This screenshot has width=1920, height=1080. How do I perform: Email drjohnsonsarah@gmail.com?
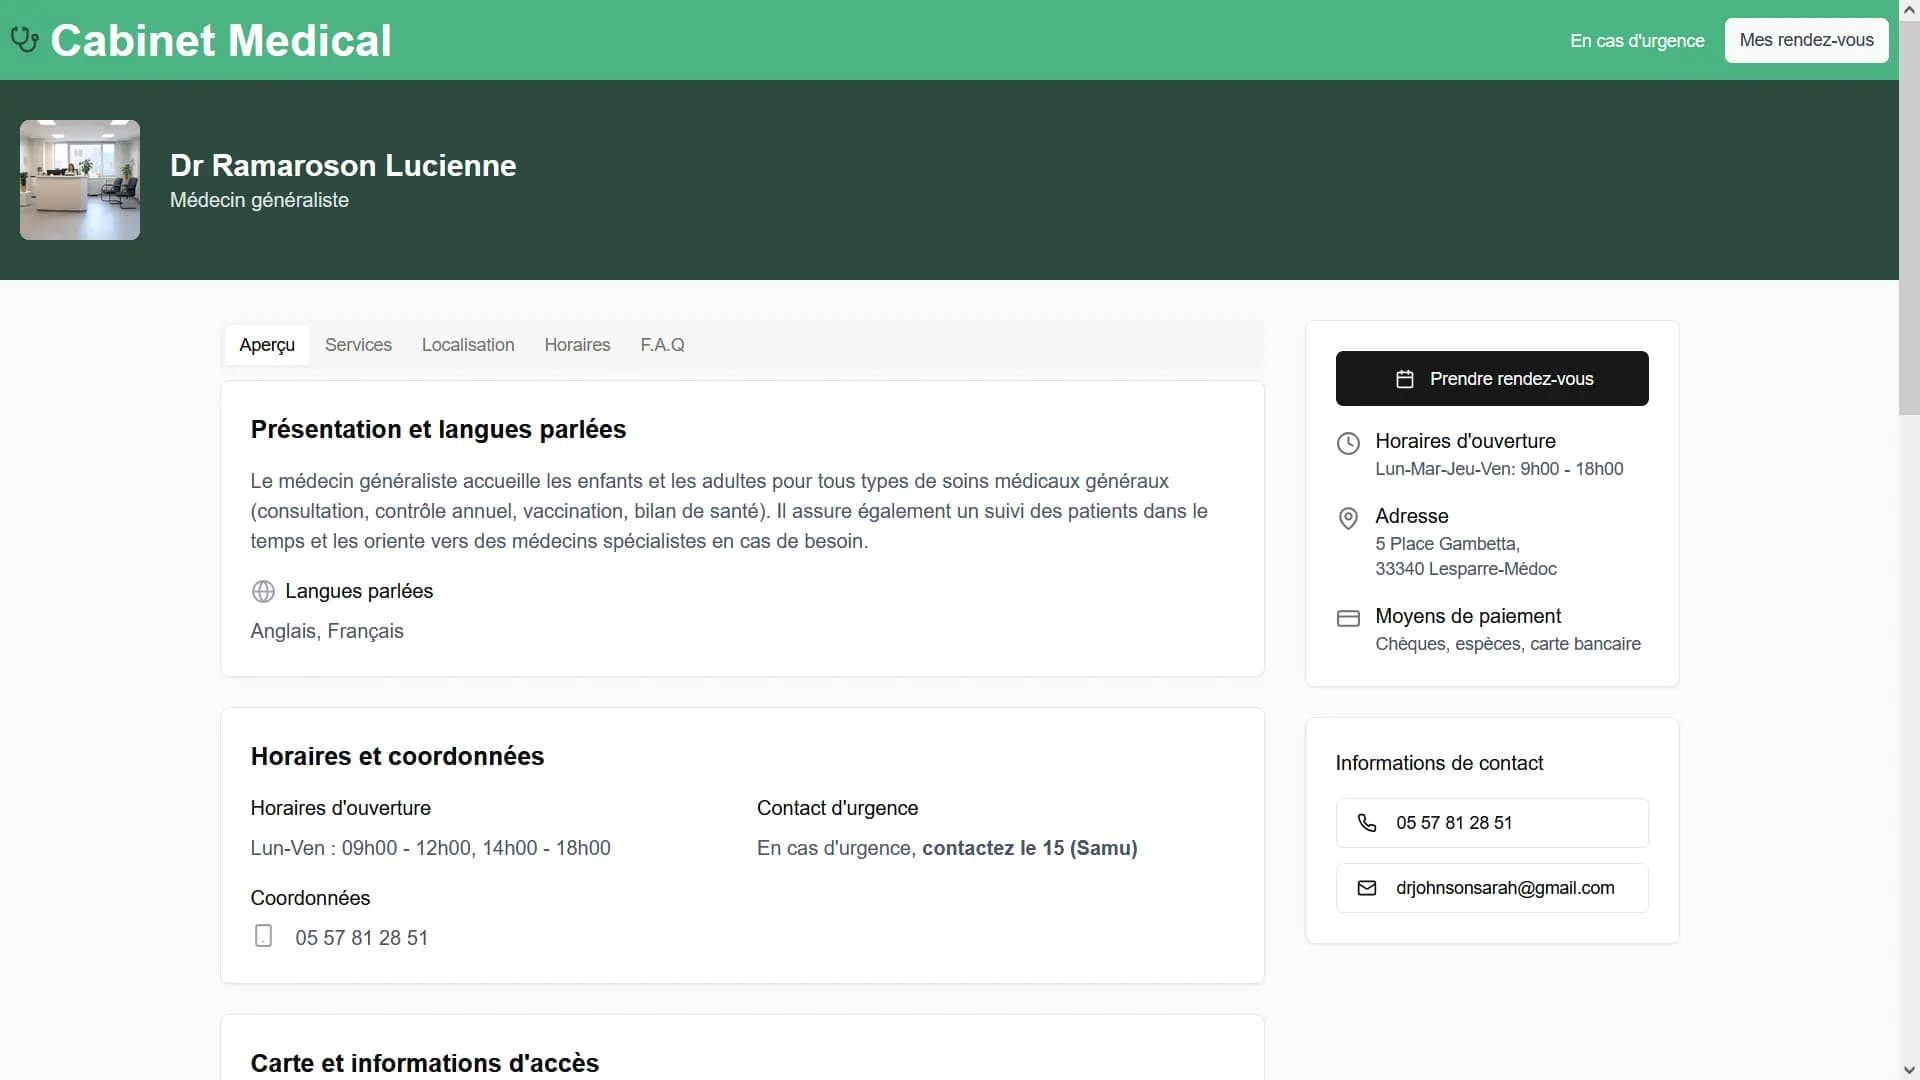[1492, 888]
